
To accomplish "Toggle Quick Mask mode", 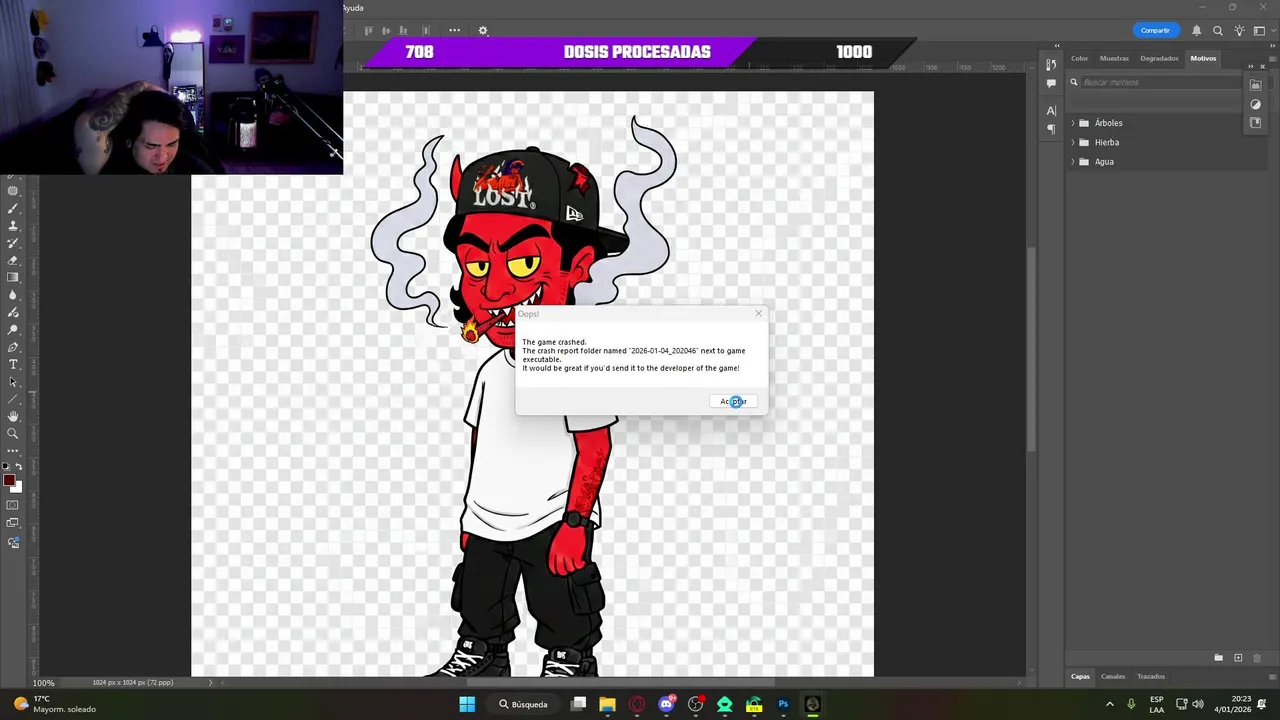I will pos(13,505).
